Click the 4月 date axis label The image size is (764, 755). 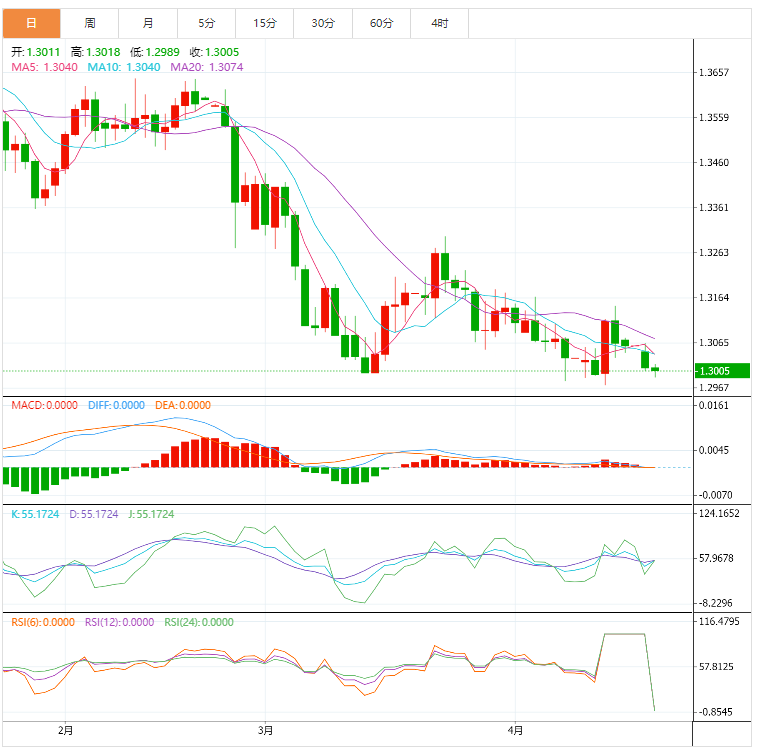(516, 731)
